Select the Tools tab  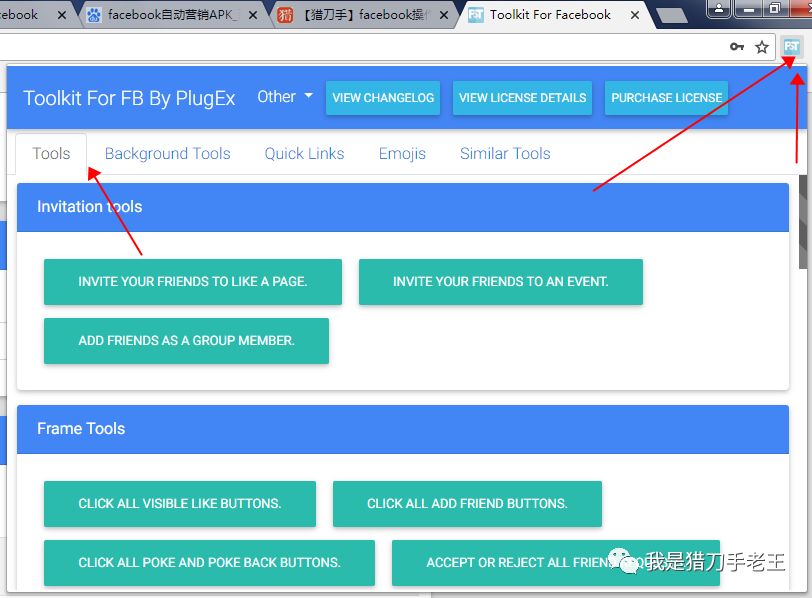(x=51, y=154)
